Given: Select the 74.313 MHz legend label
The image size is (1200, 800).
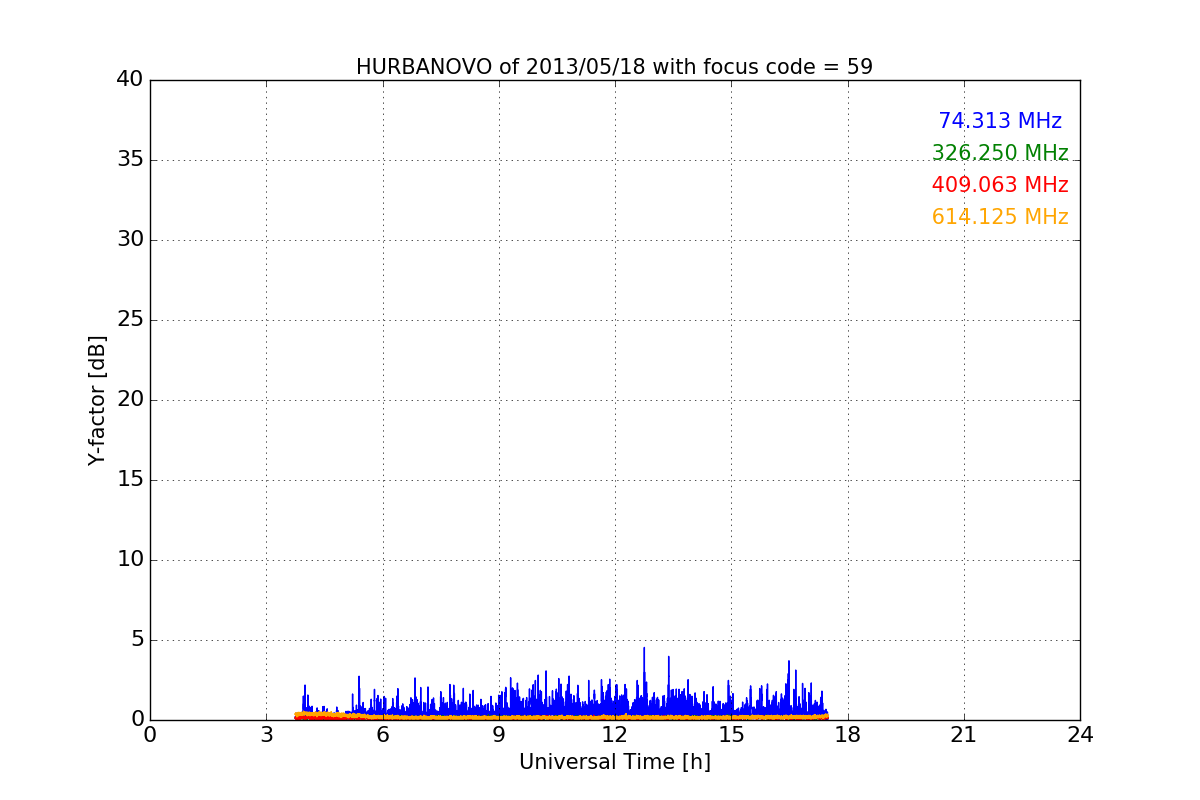Looking at the screenshot, I should [x=1000, y=121].
